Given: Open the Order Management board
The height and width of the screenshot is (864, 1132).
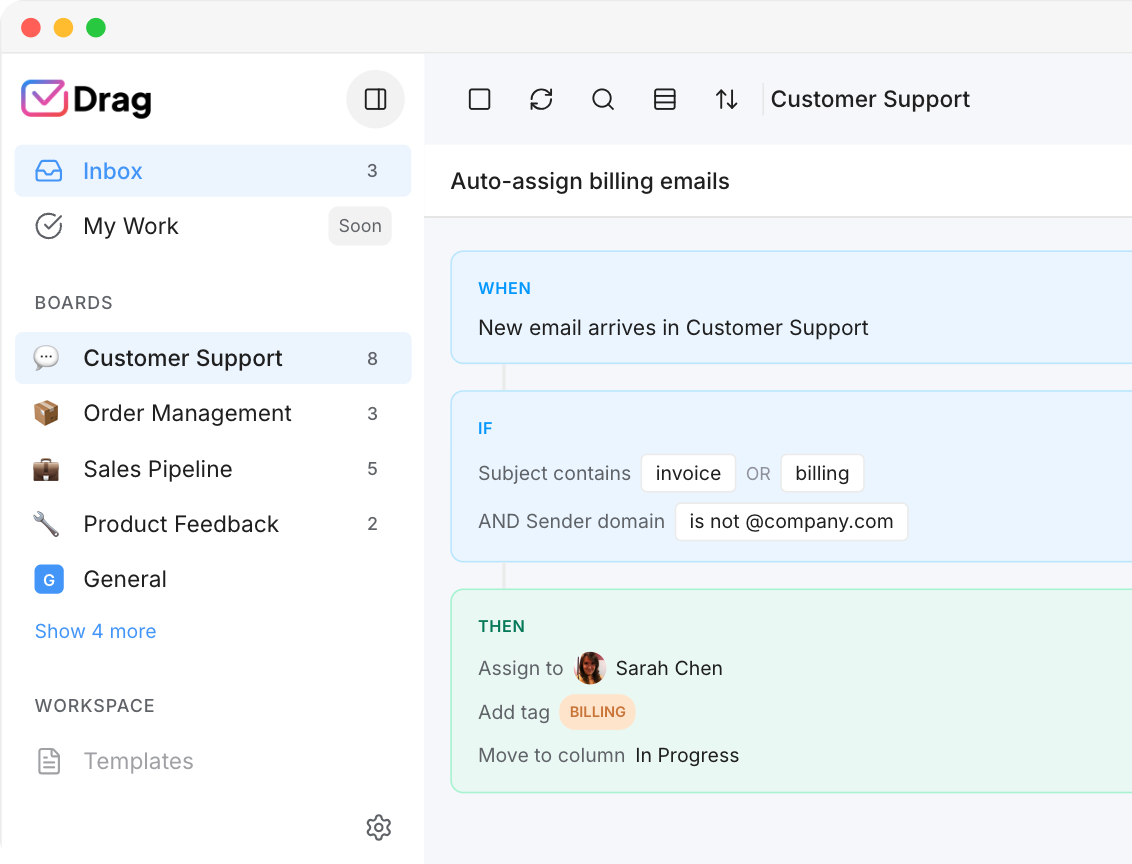Looking at the screenshot, I should pyautogui.click(x=213, y=413).
